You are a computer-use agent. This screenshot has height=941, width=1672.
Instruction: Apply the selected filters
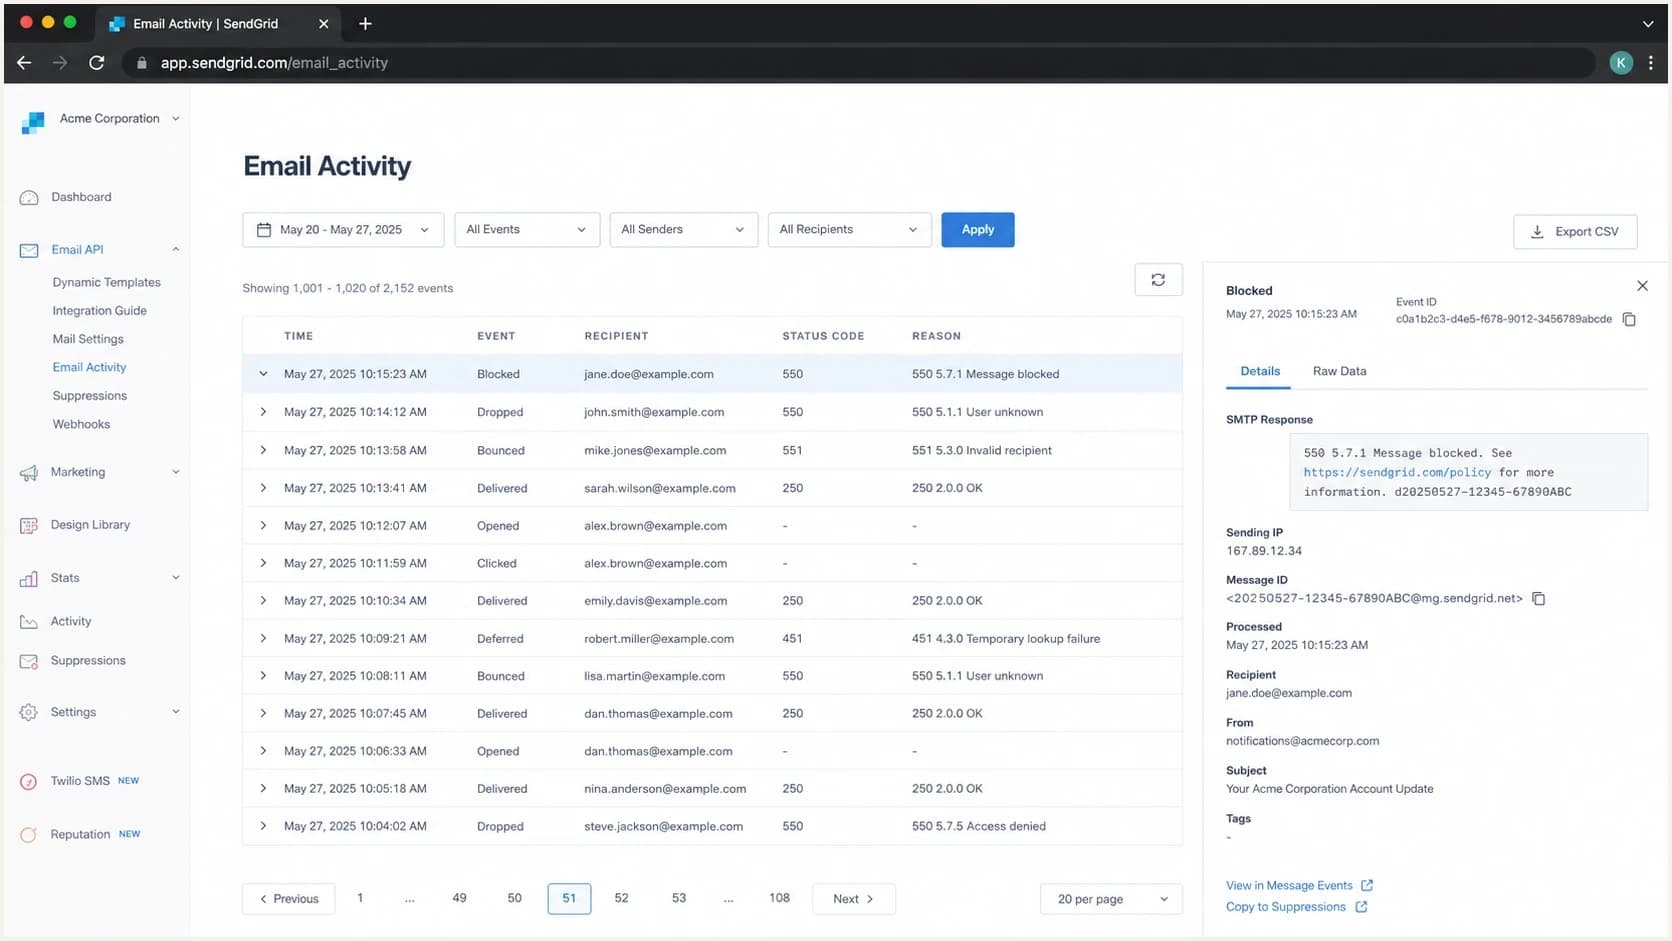[977, 230]
